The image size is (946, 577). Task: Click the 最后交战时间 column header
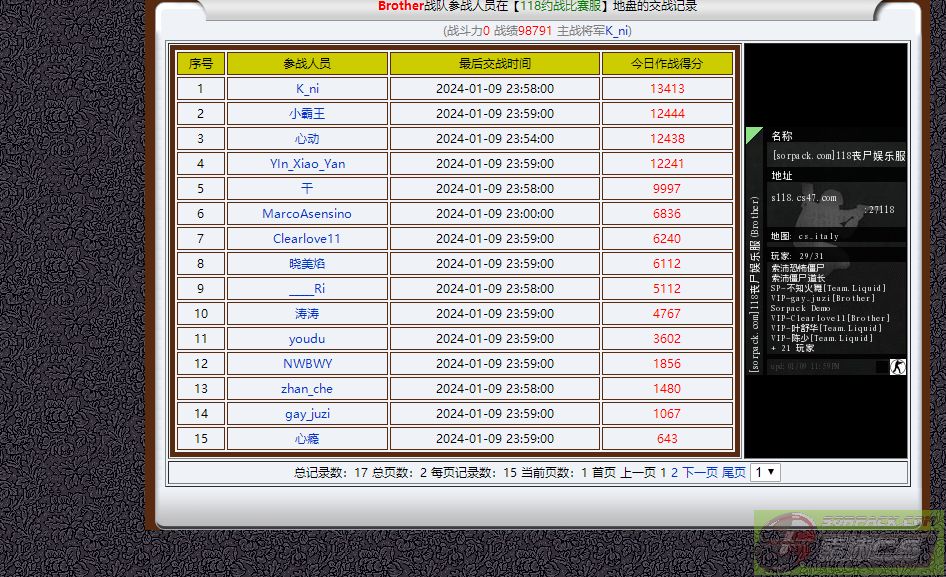[495, 64]
